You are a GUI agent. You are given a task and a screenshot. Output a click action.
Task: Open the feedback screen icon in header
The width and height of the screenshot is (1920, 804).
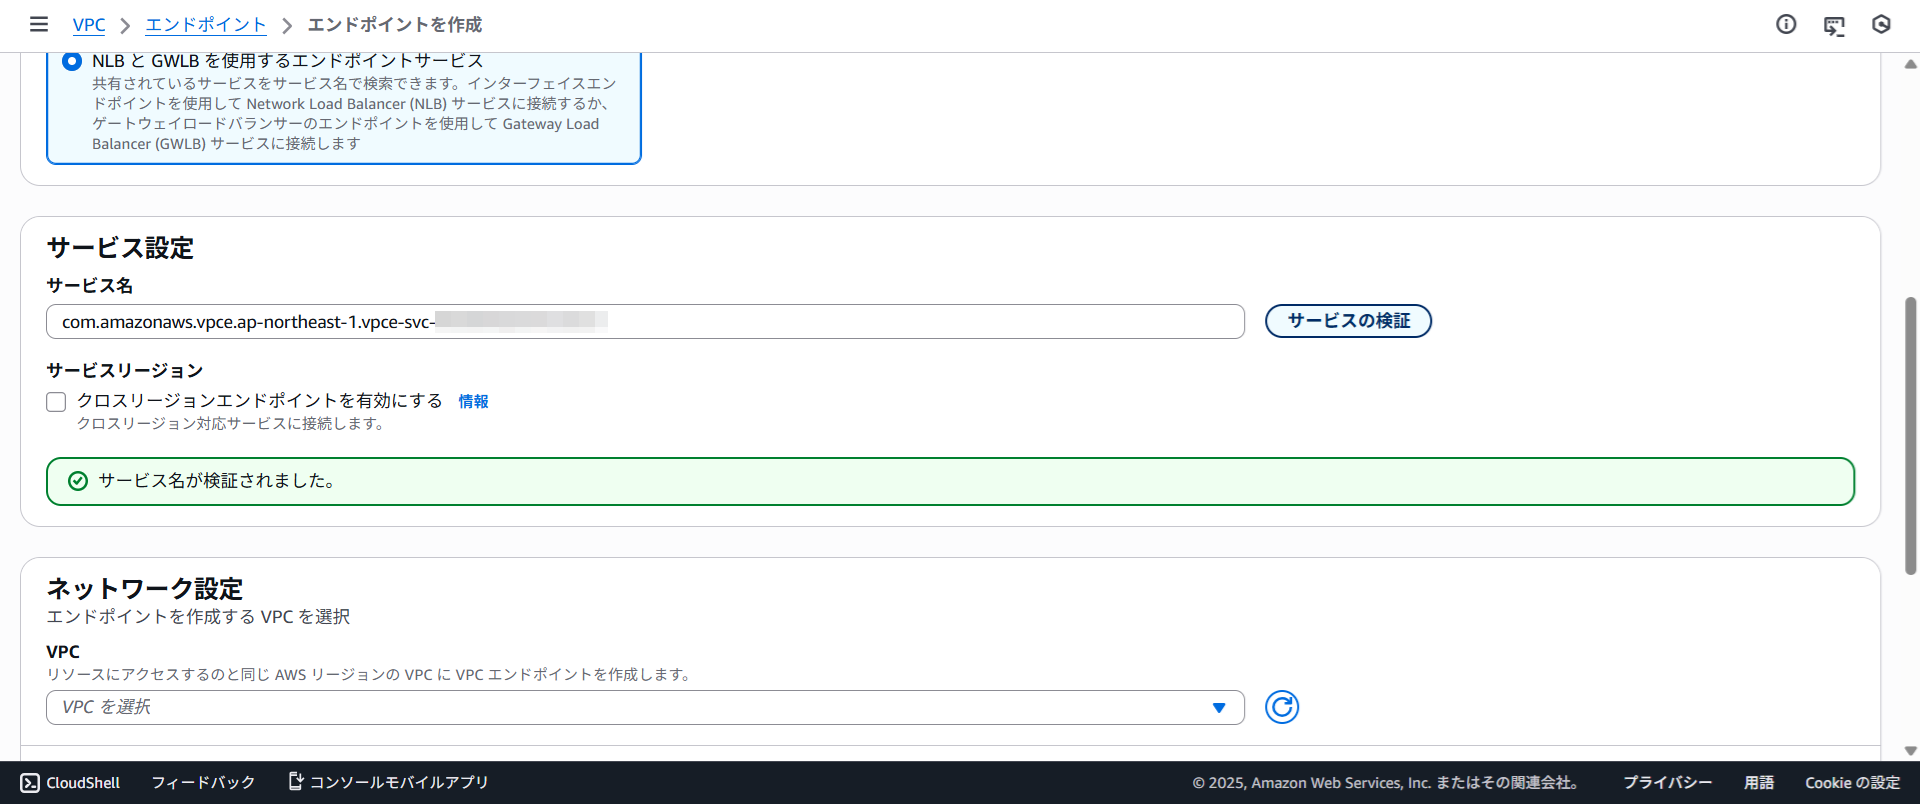[1834, 25]
